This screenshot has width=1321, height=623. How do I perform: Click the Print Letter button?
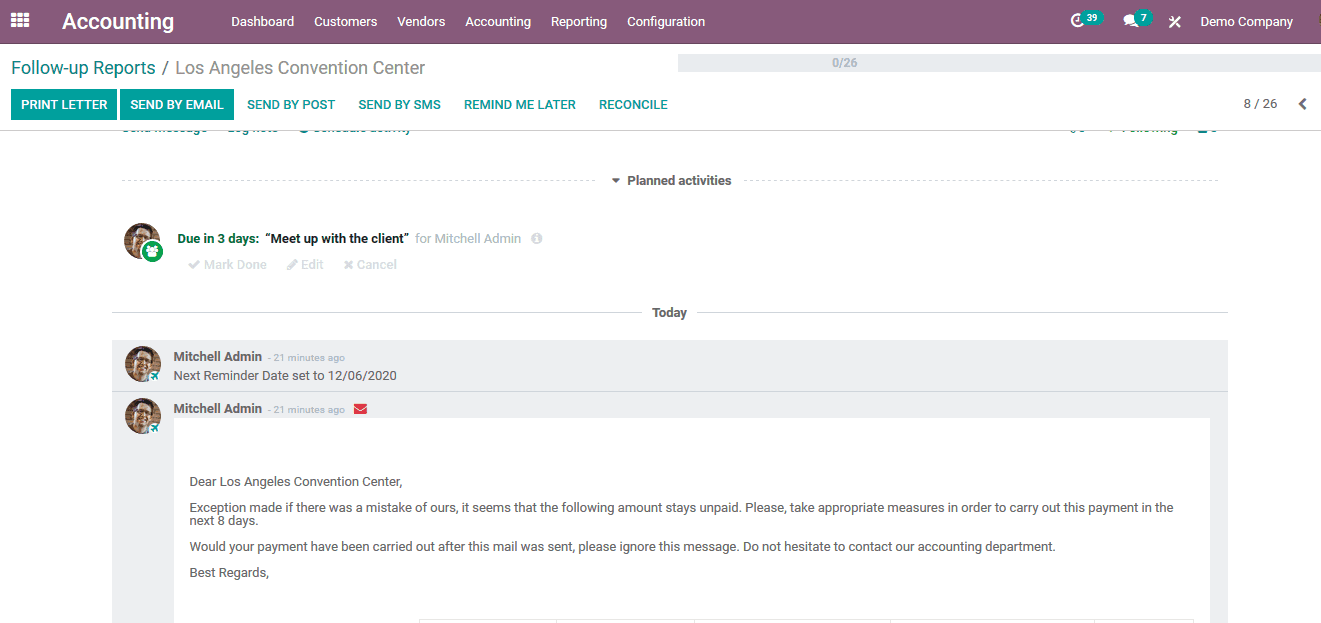[64, 104]
